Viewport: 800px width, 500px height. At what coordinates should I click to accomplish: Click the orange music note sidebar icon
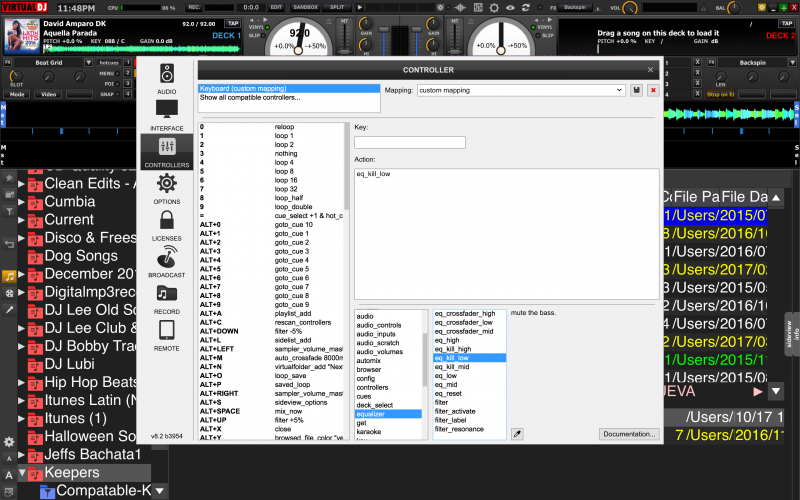[9, 276]
